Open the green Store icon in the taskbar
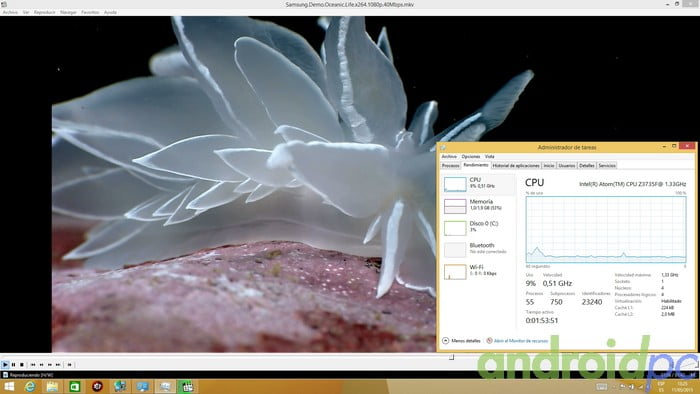The image size is (700, 394). pyautogui.click(x=75, y=386)
